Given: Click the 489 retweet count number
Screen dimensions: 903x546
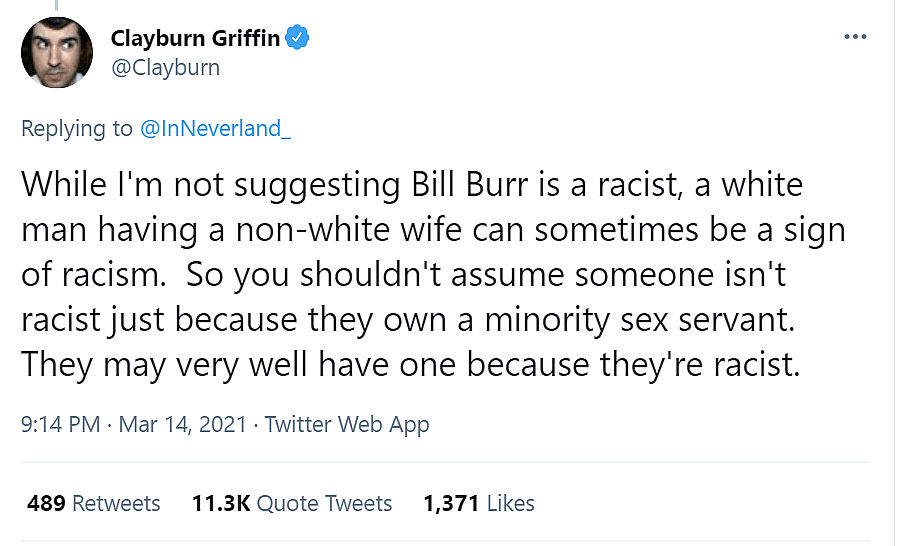Looking at the screenshot, I should 46,503.
